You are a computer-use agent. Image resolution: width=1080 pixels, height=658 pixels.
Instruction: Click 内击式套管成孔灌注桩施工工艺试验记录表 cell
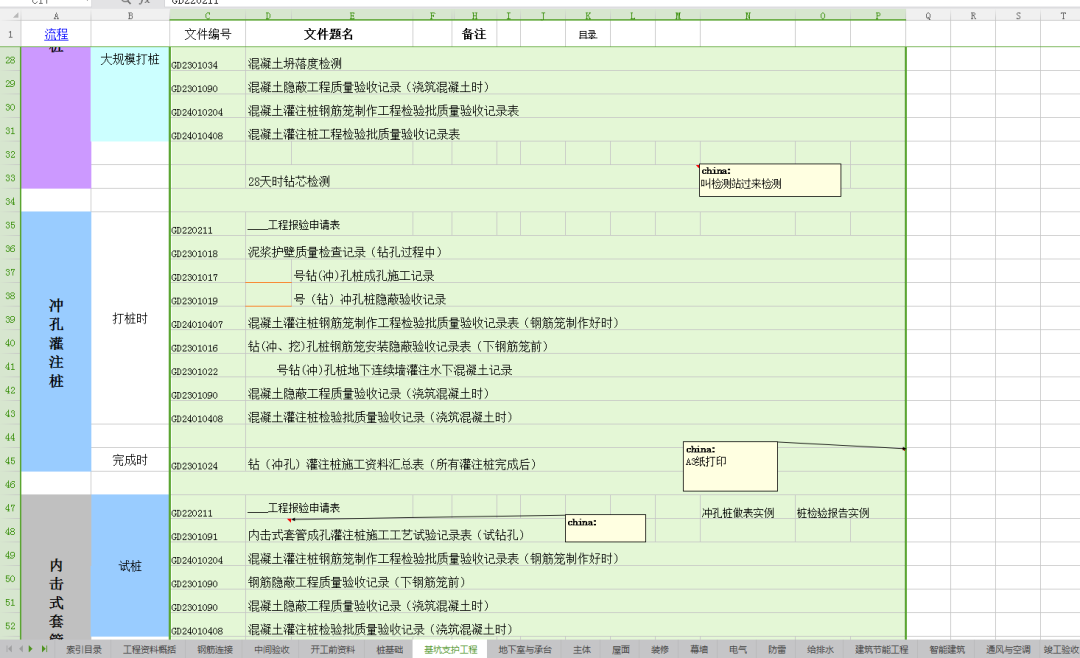pos(387,535)
